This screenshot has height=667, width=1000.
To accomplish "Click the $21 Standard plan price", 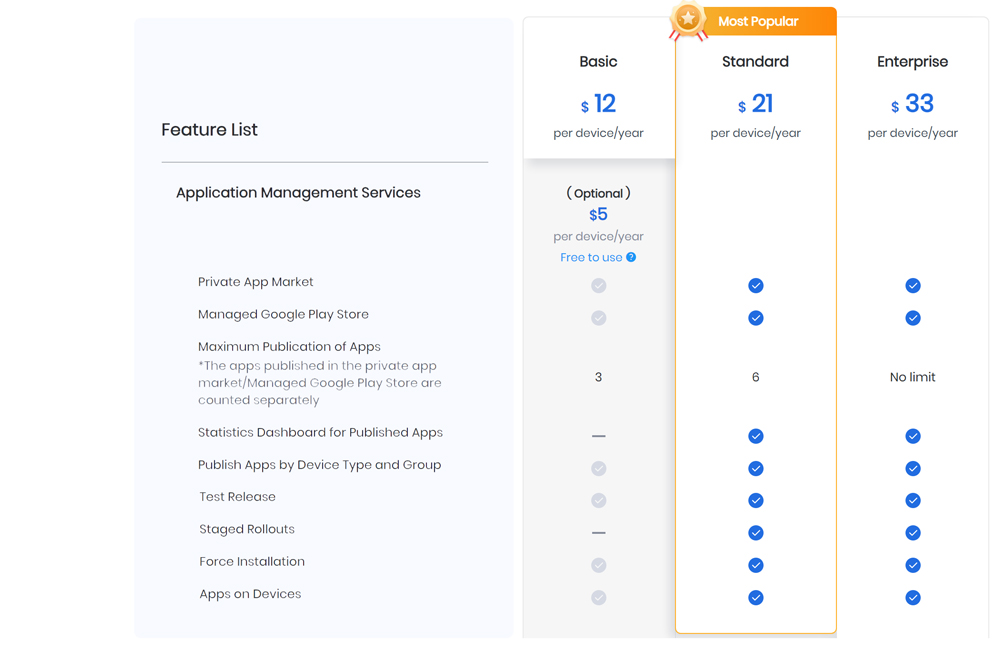I will click(x=755, y=104).
